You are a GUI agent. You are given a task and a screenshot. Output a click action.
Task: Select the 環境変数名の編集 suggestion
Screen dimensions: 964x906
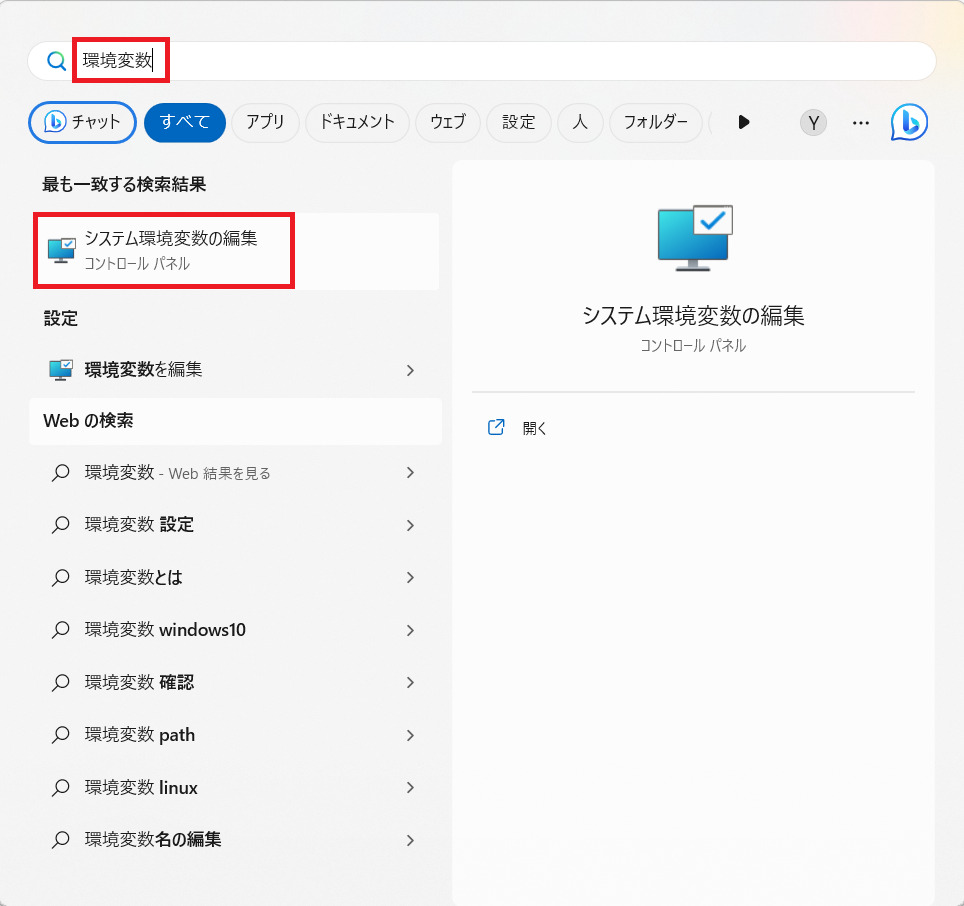coord(236,840)
